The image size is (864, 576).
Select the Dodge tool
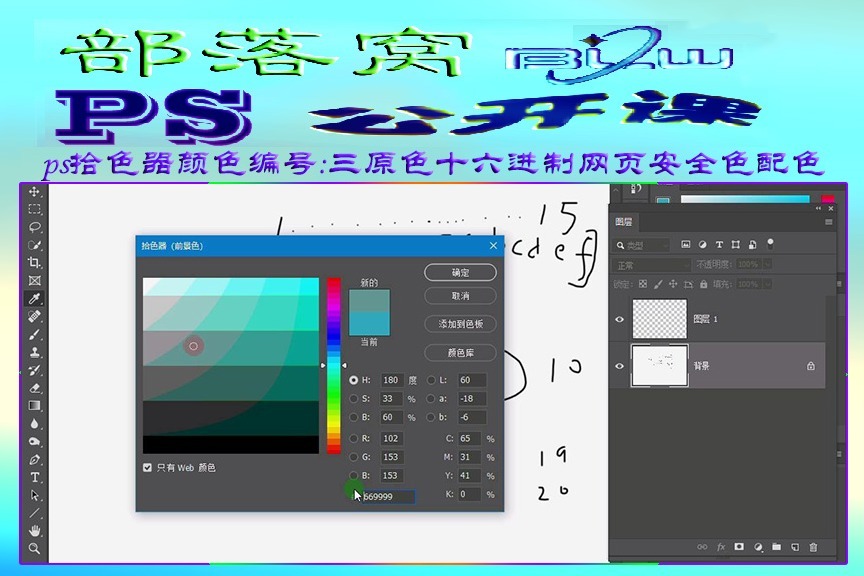pos(34,442)
